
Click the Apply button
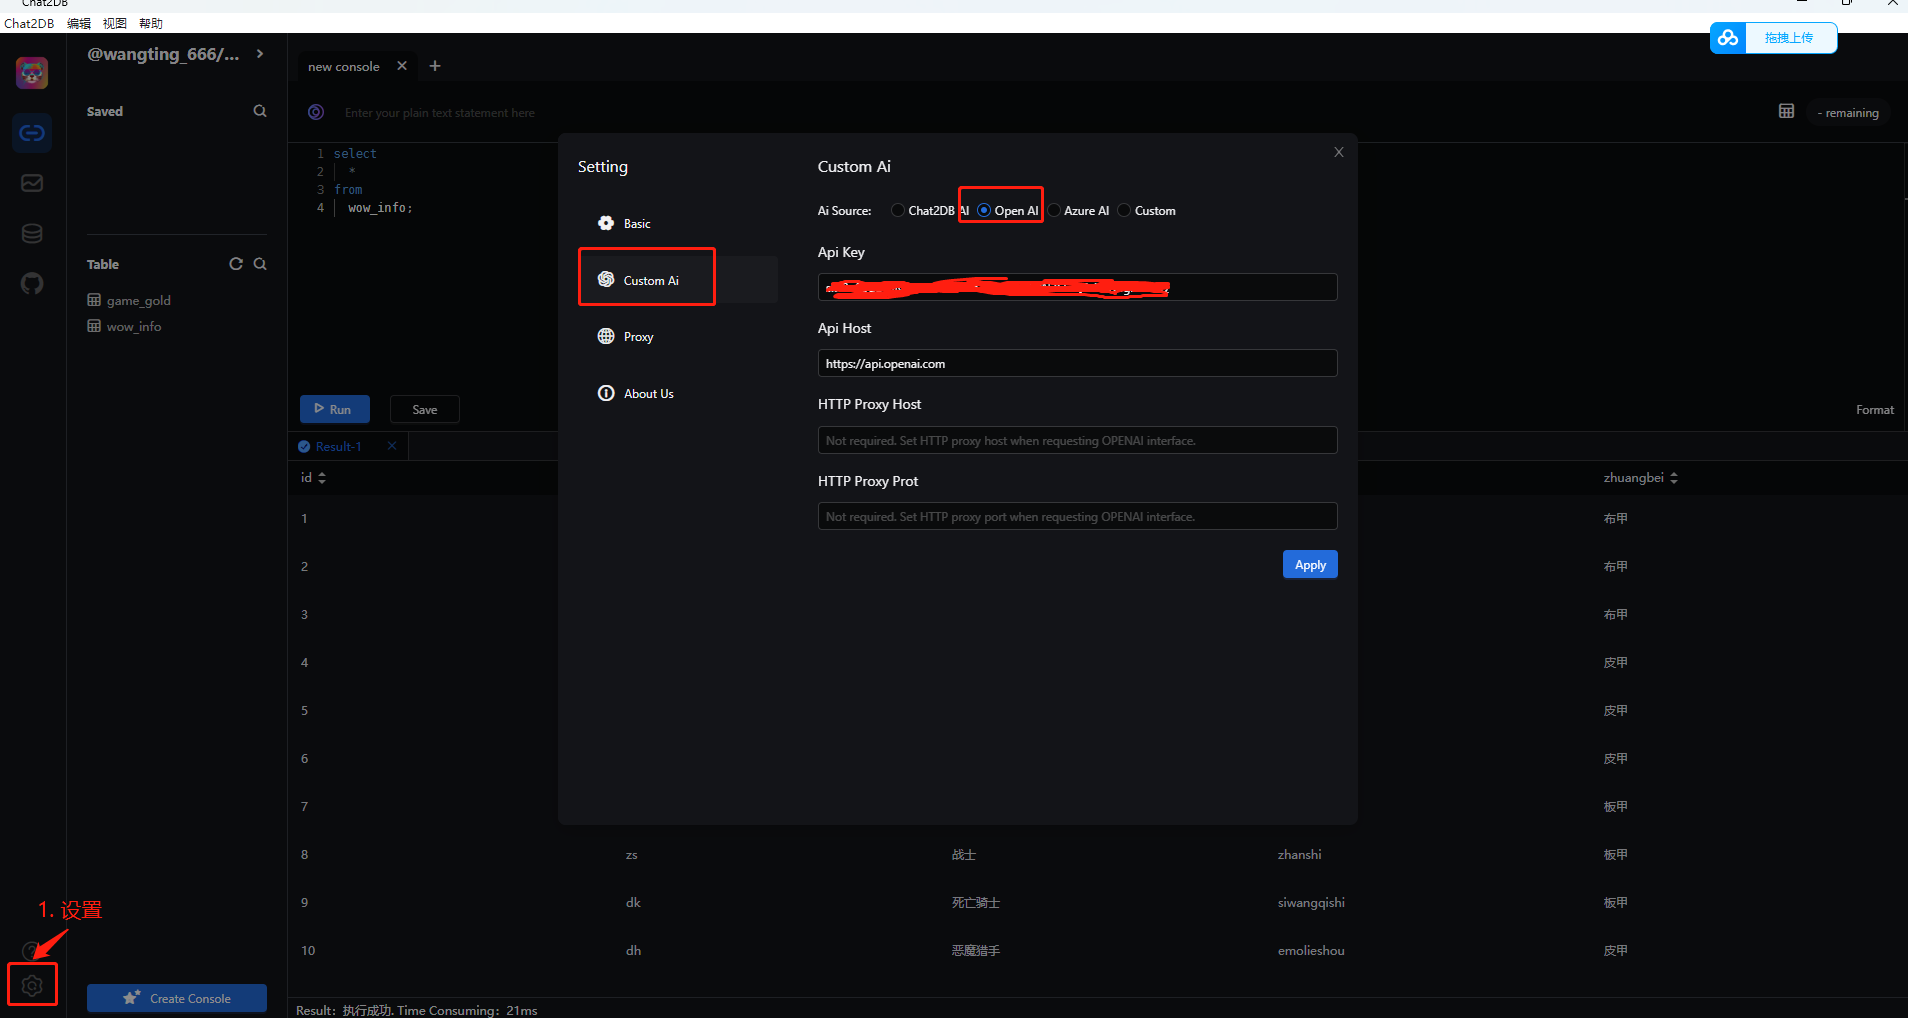1310,564
